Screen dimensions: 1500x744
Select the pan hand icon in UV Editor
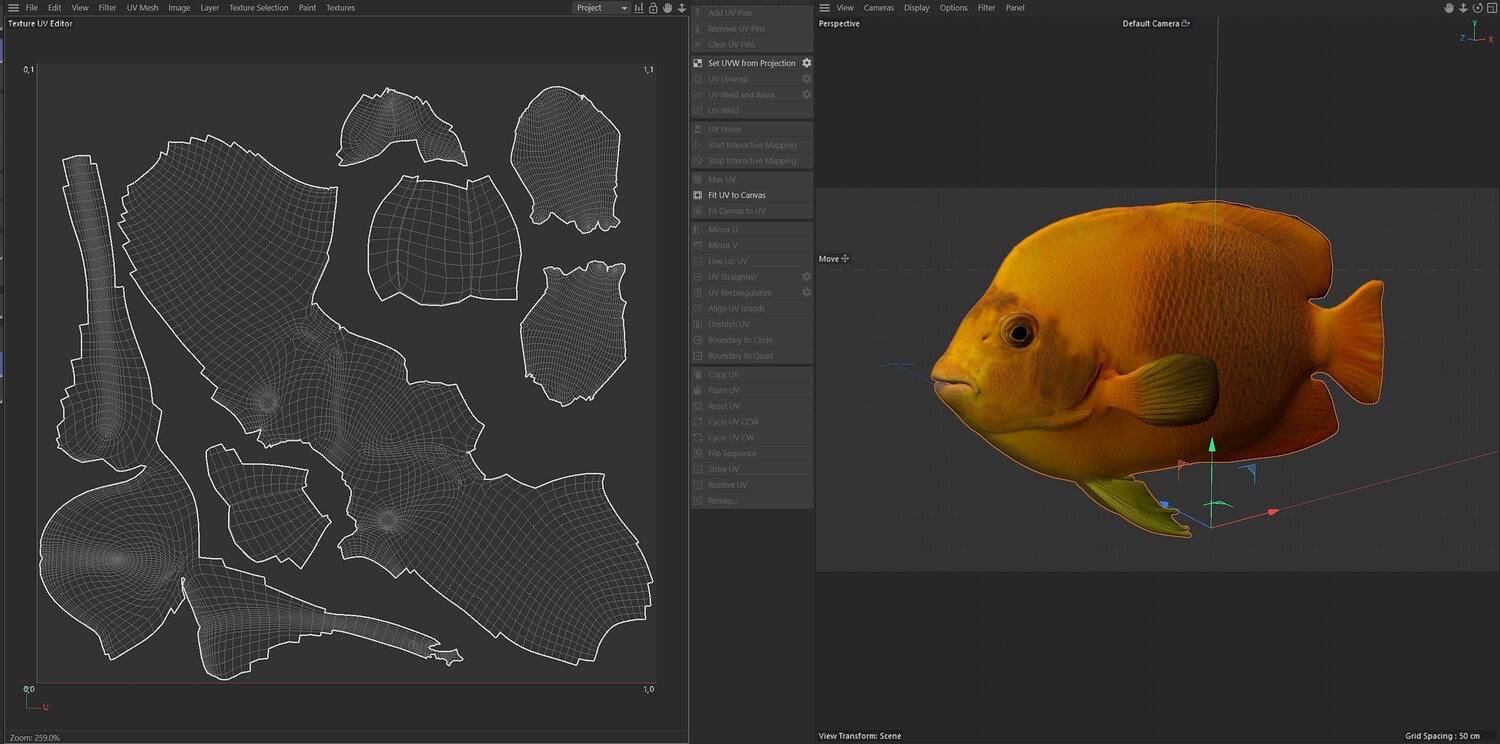667,8
